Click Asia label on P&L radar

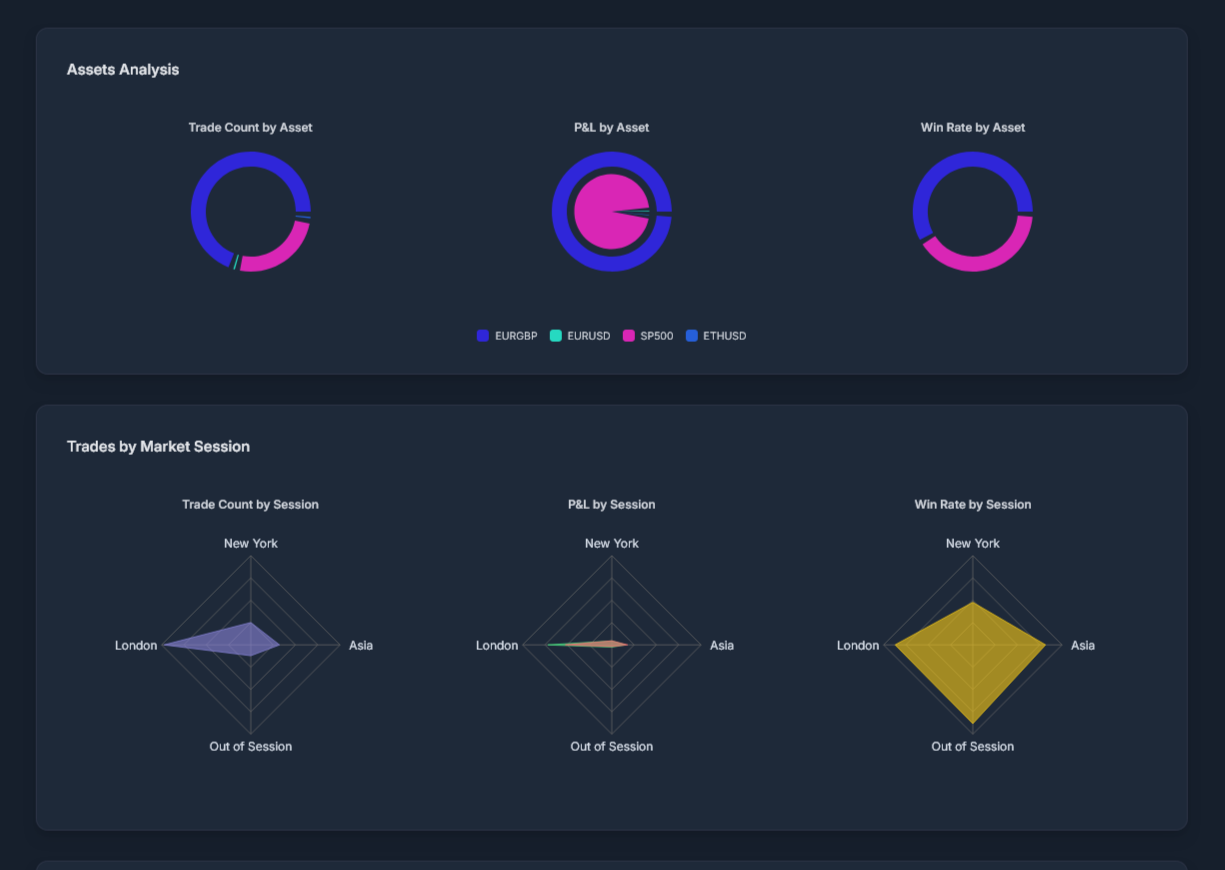pyautogui.click(x=722, y=645)
